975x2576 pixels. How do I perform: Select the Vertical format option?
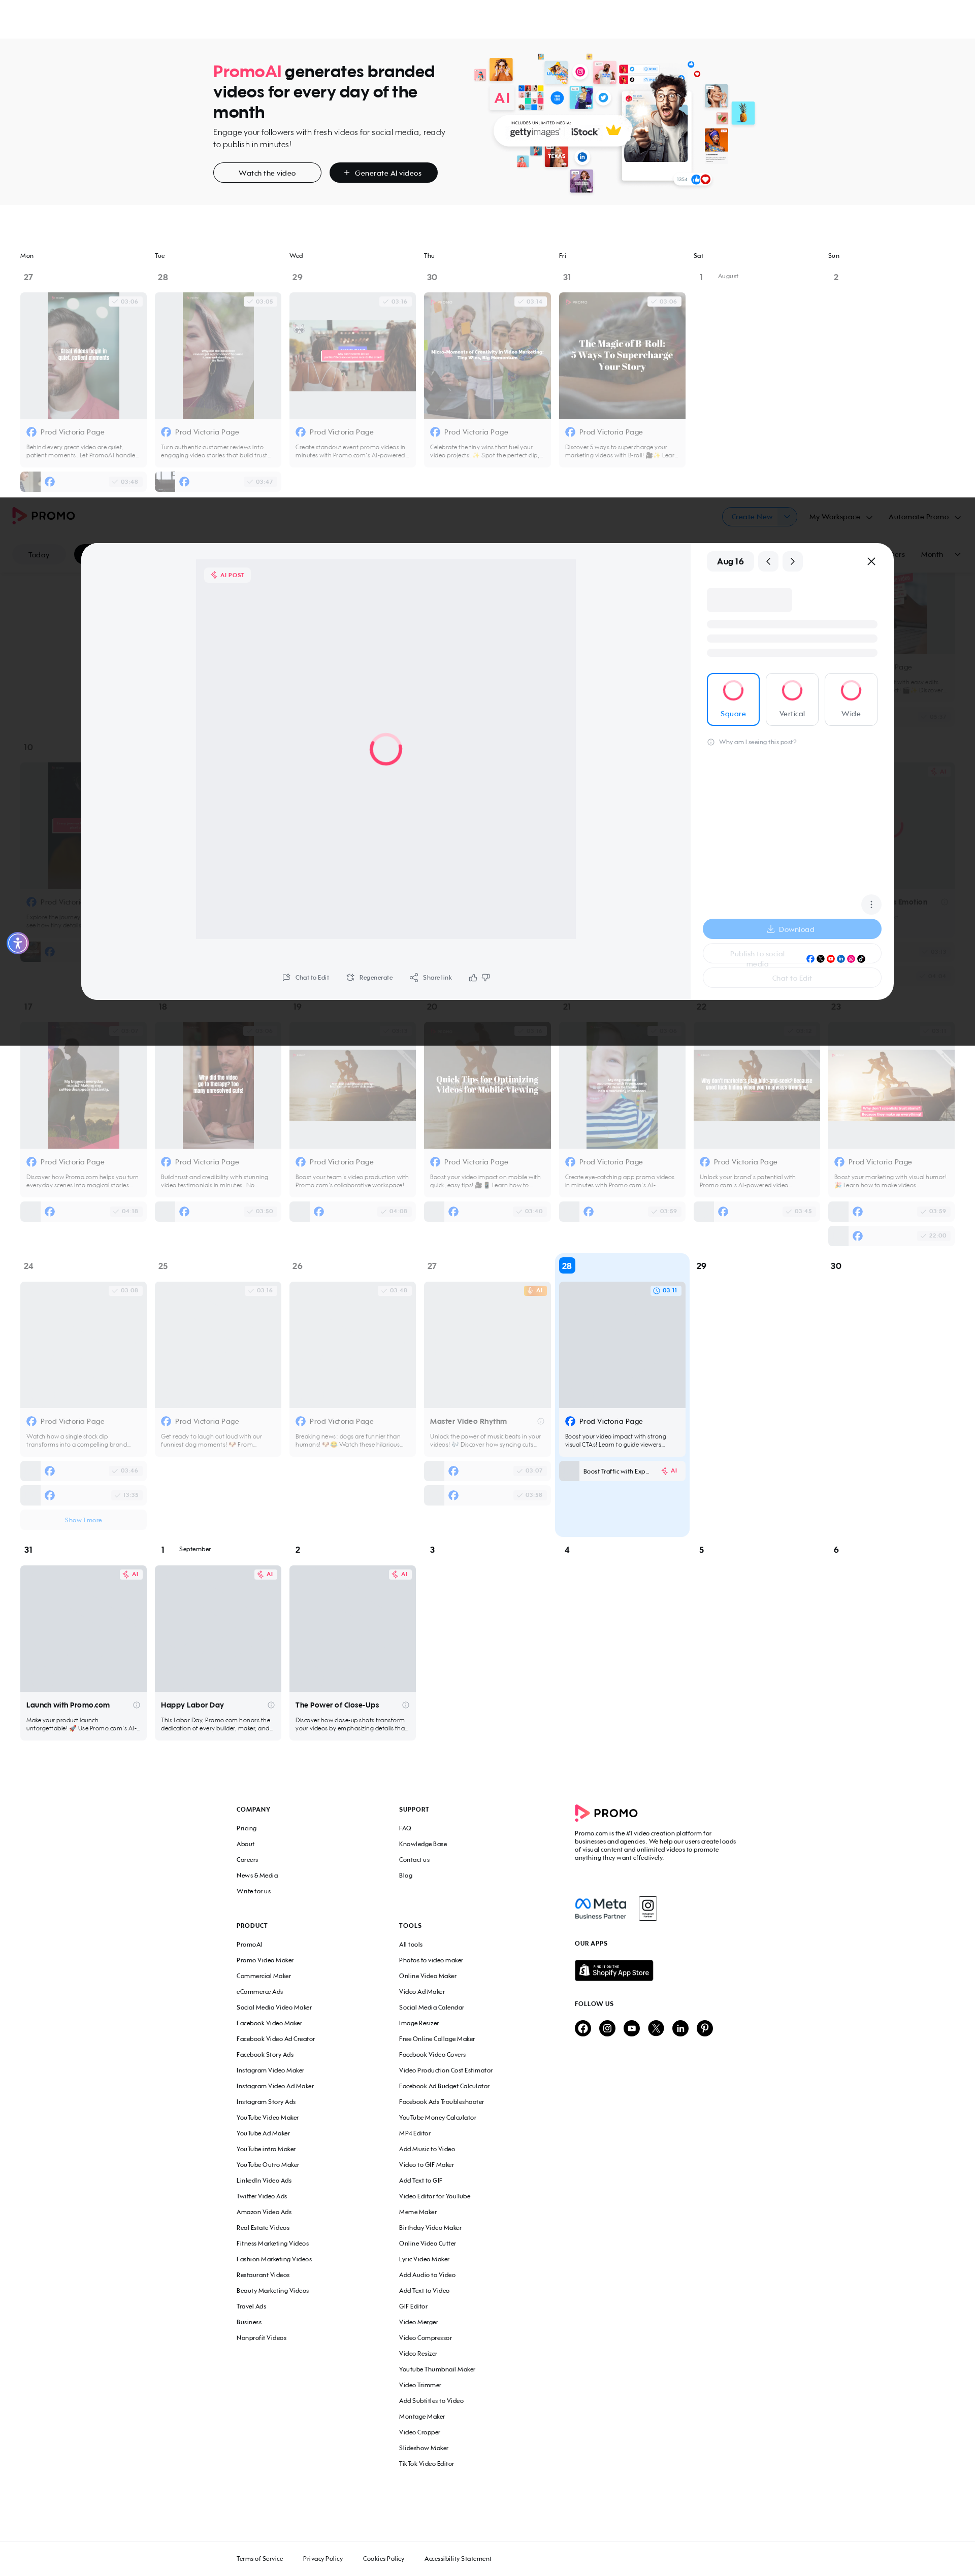click(792, 699)
